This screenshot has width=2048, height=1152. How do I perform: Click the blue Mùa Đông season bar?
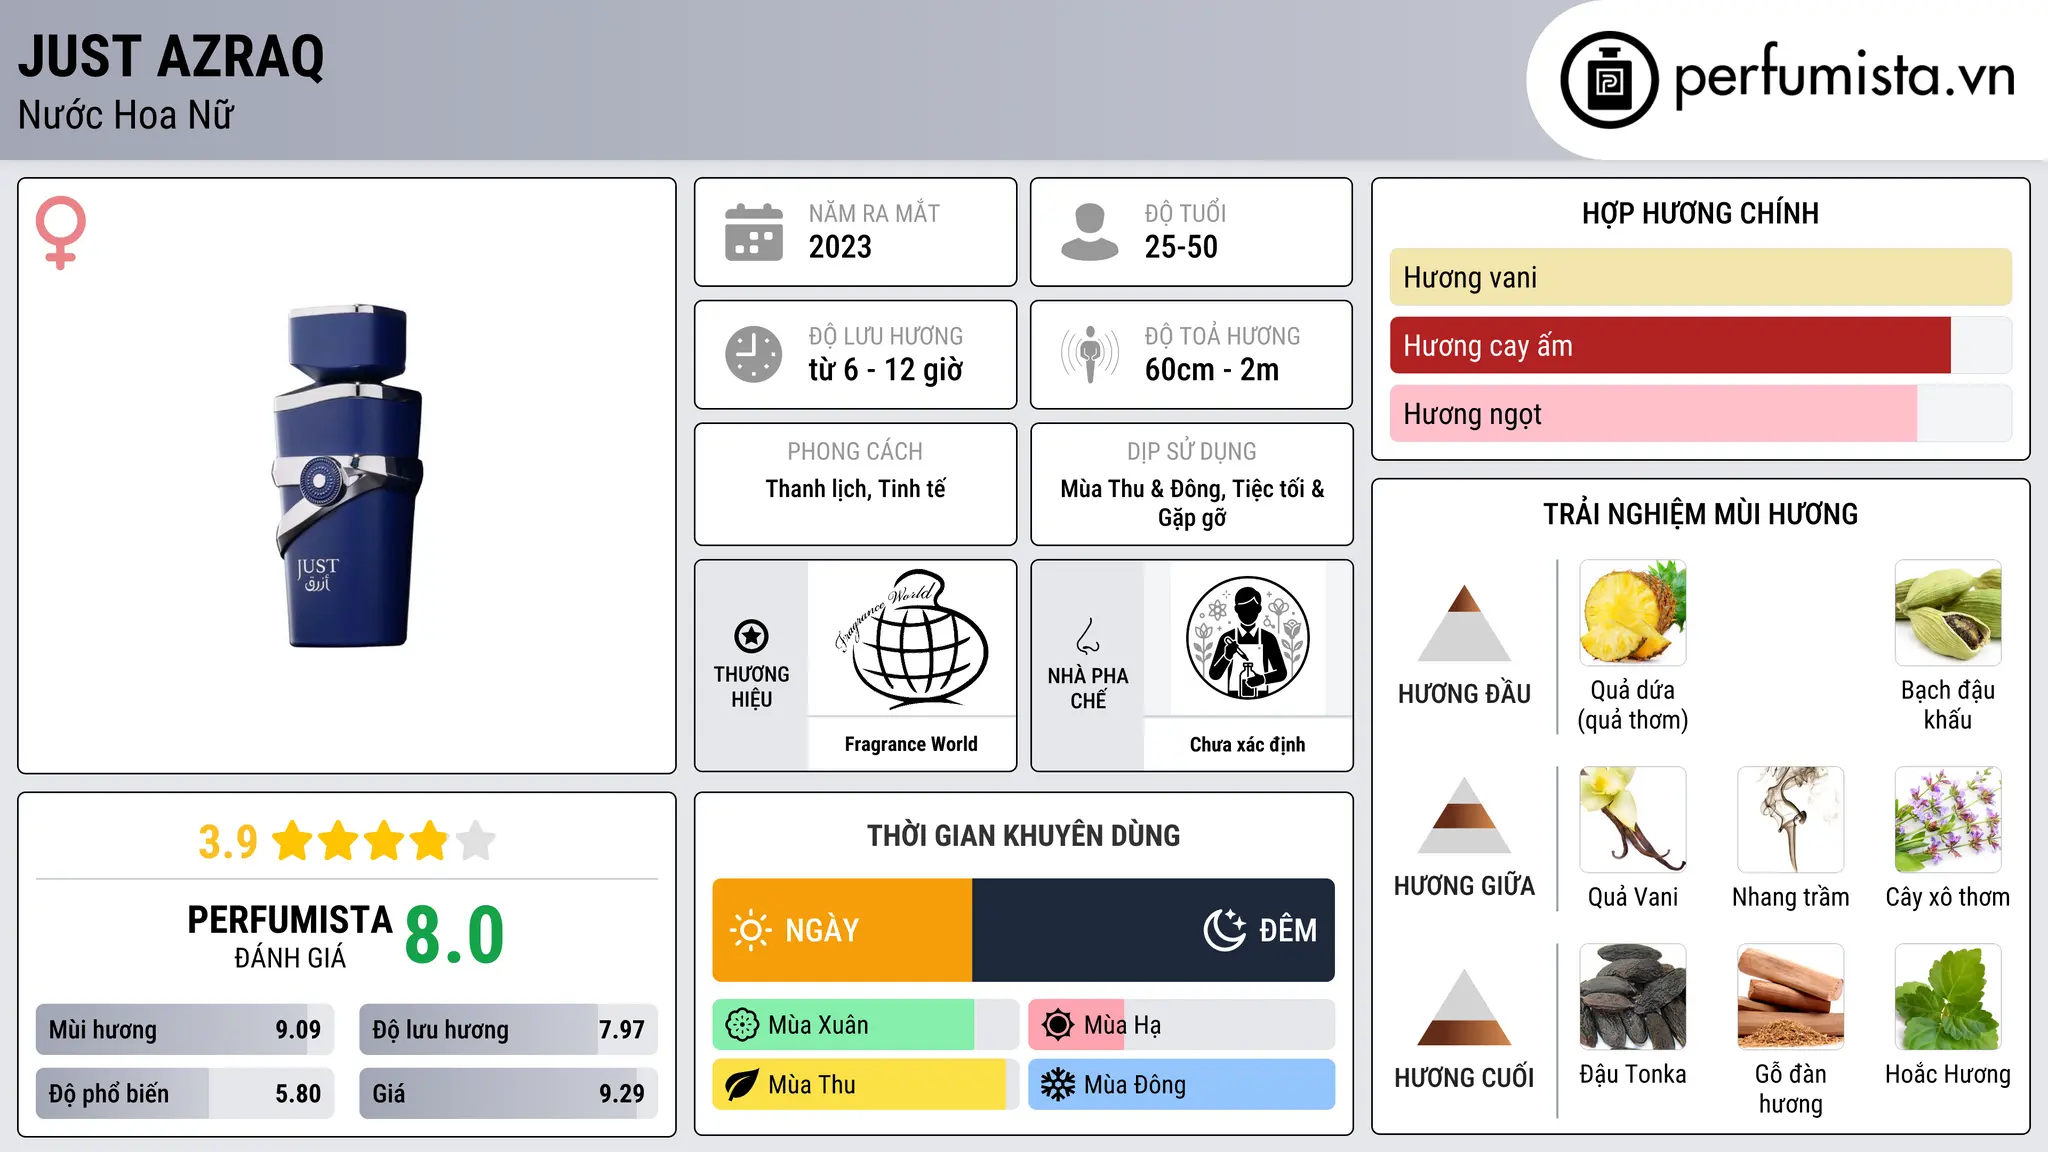point(1181,1085)
